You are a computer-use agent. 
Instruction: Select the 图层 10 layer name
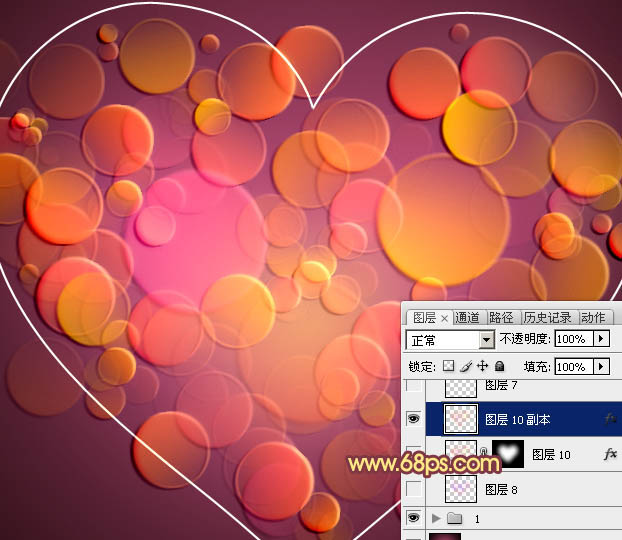[551, 454]
